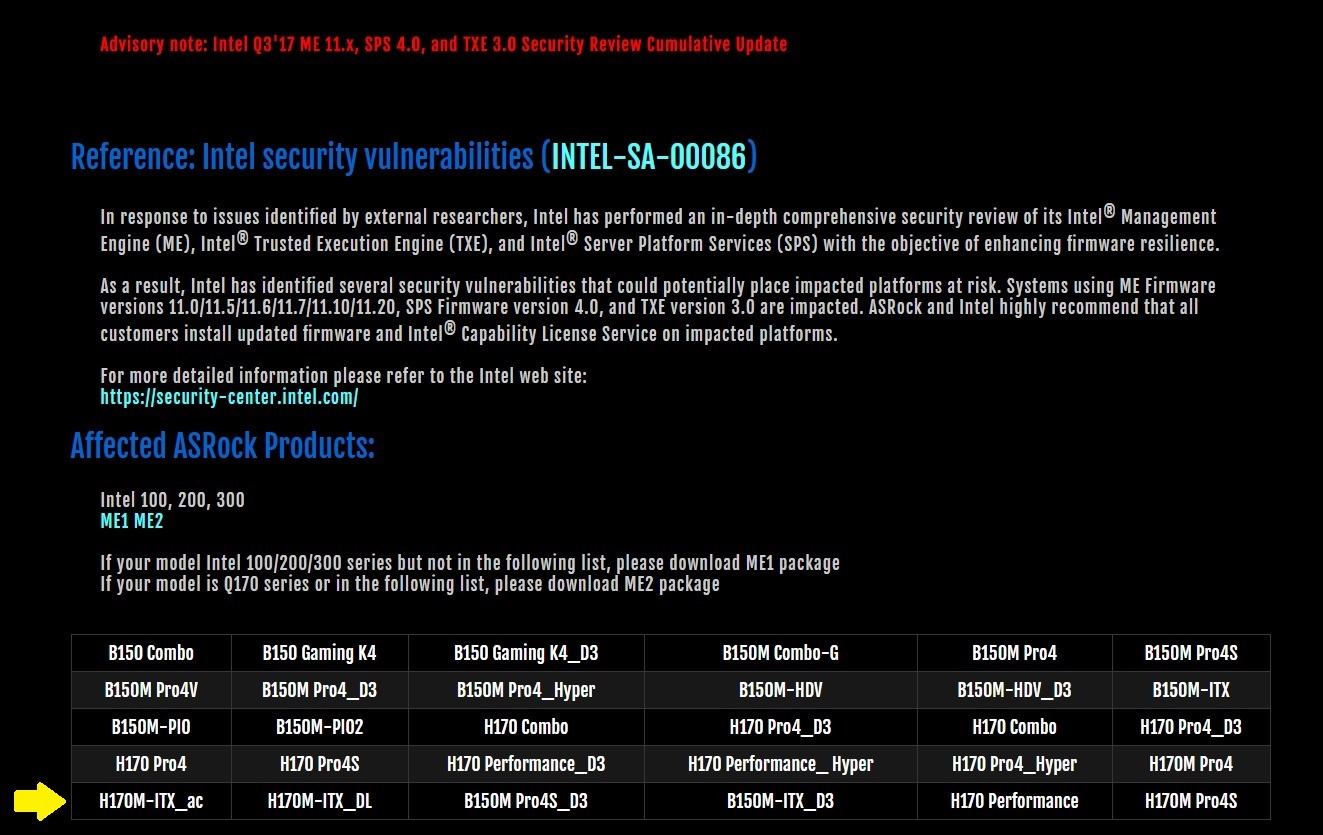This screenshot has width=1323, height=835.
Task: Click the H170M Pro4S table cell
Action: point(1191,801)
